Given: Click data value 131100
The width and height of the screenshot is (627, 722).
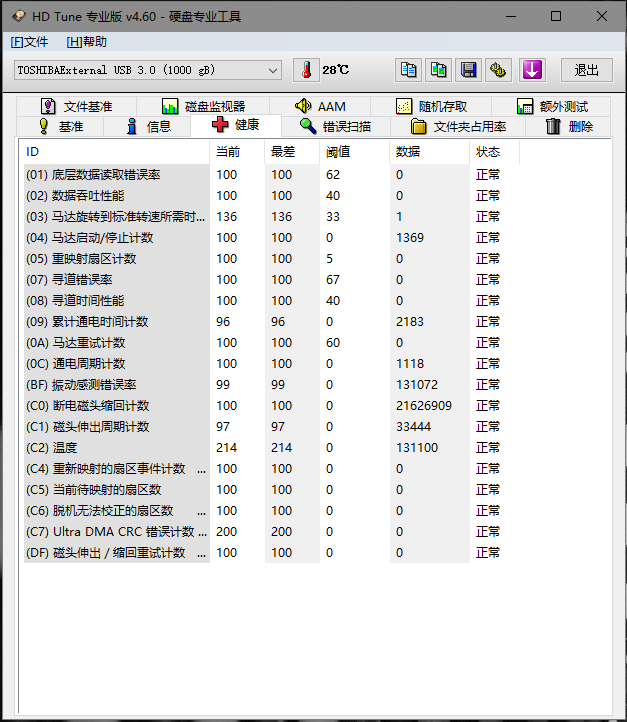Looking at the screenshot, I should [x=417, y=448].
